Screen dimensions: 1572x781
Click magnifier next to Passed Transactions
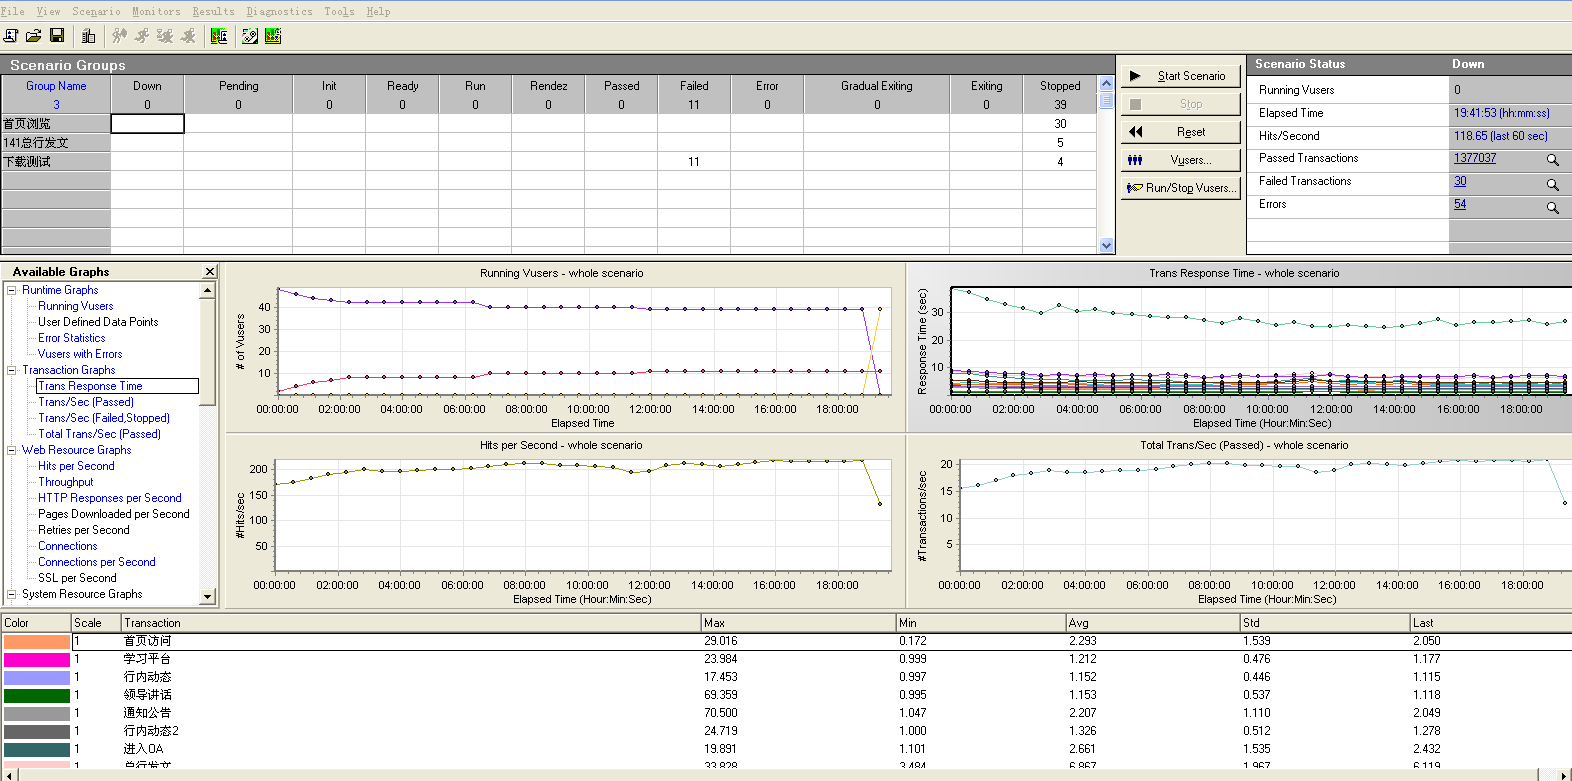1553,160
